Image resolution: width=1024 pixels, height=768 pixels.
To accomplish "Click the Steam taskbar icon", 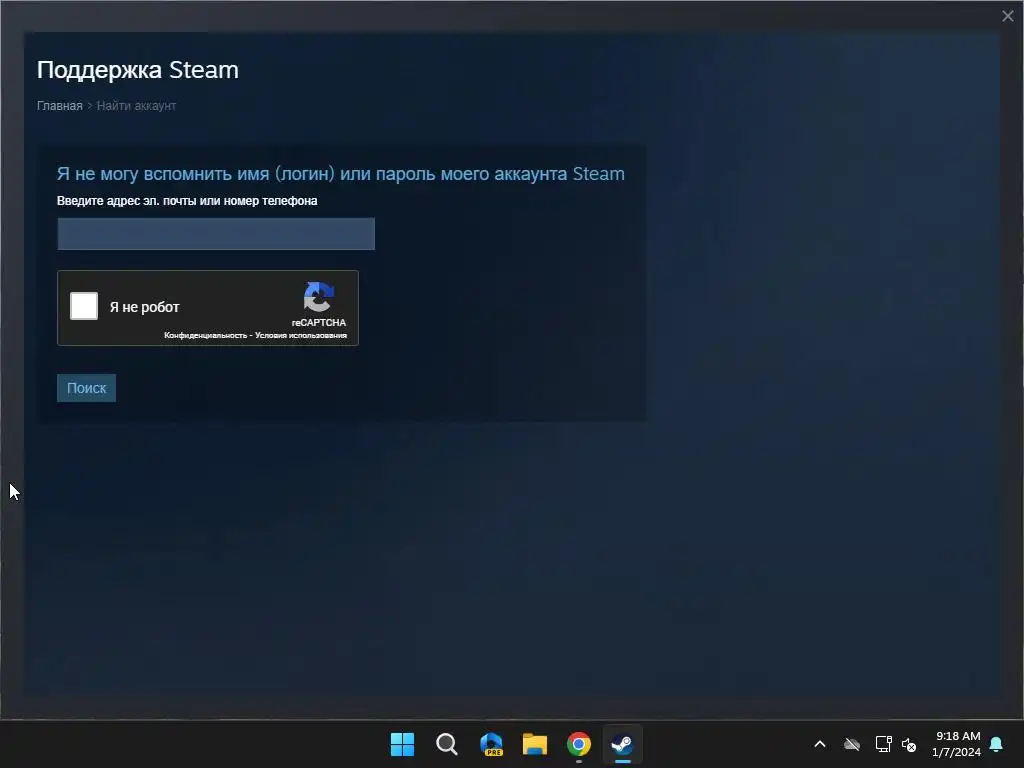I will point(622,744).
